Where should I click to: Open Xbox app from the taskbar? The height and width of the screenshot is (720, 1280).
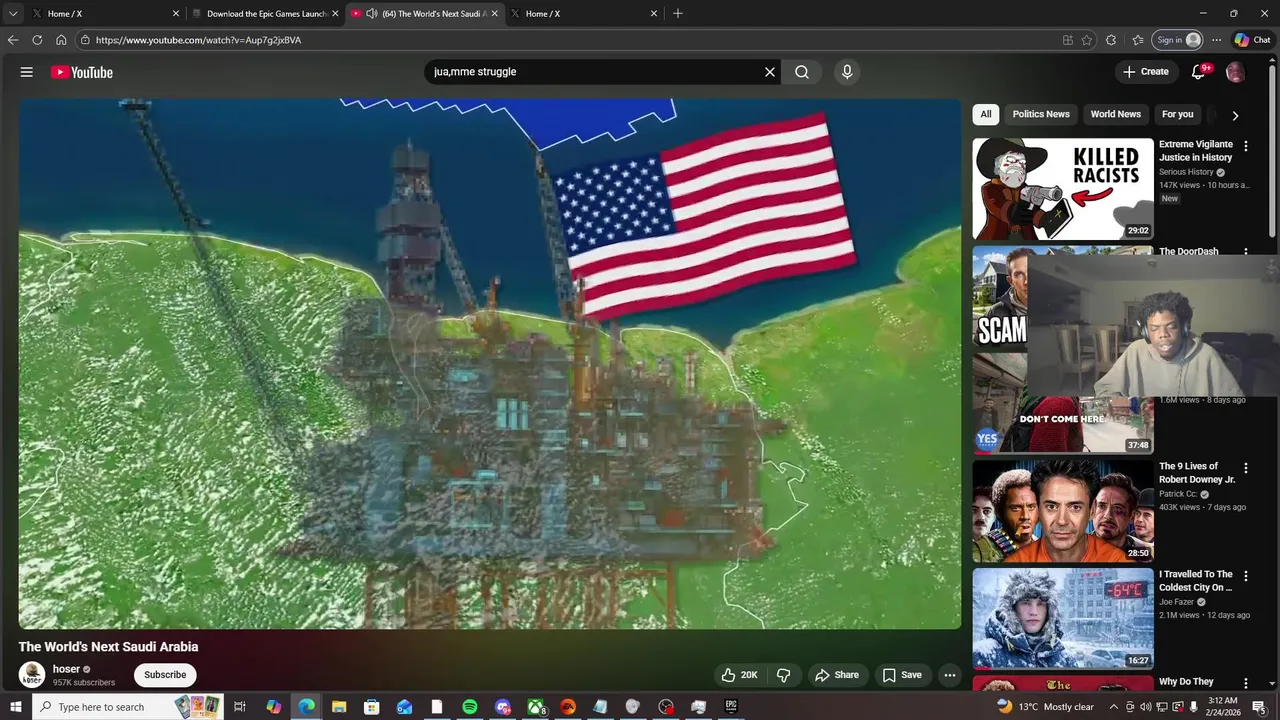(x=536, y=707)
